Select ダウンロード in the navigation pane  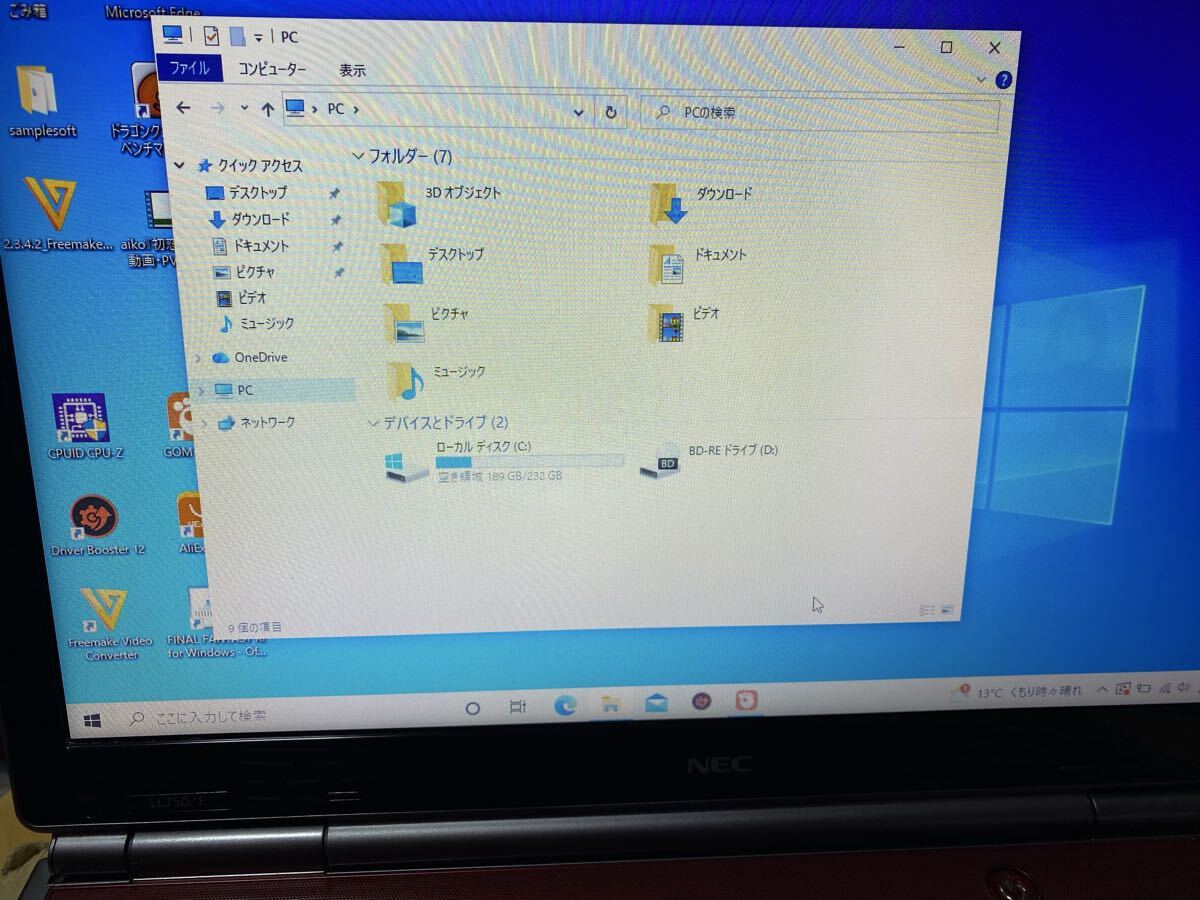[260, 219]
